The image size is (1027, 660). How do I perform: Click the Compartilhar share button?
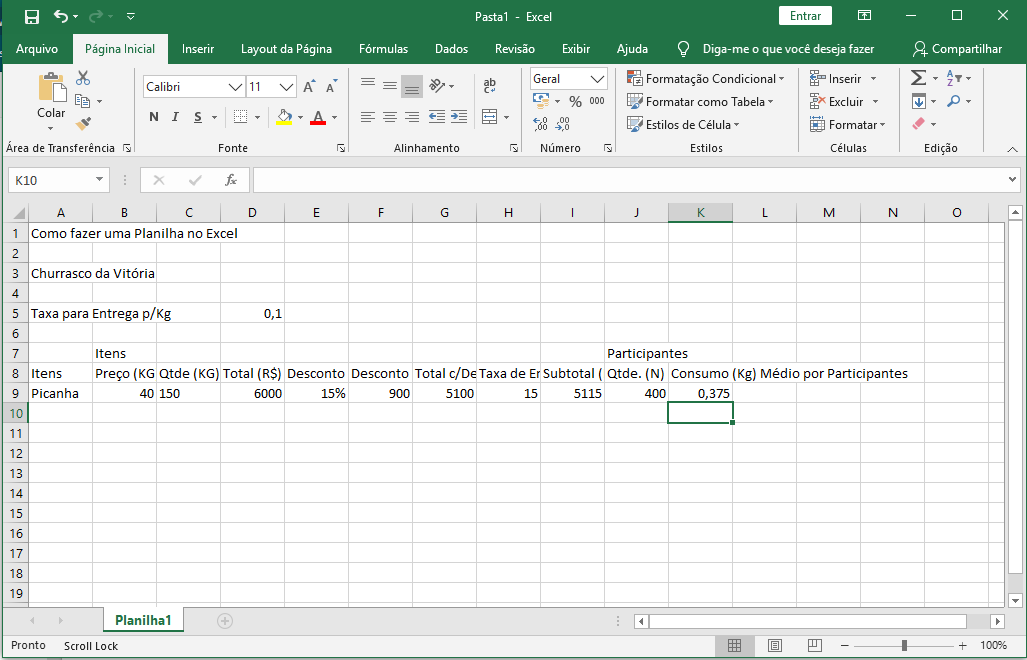957,49
